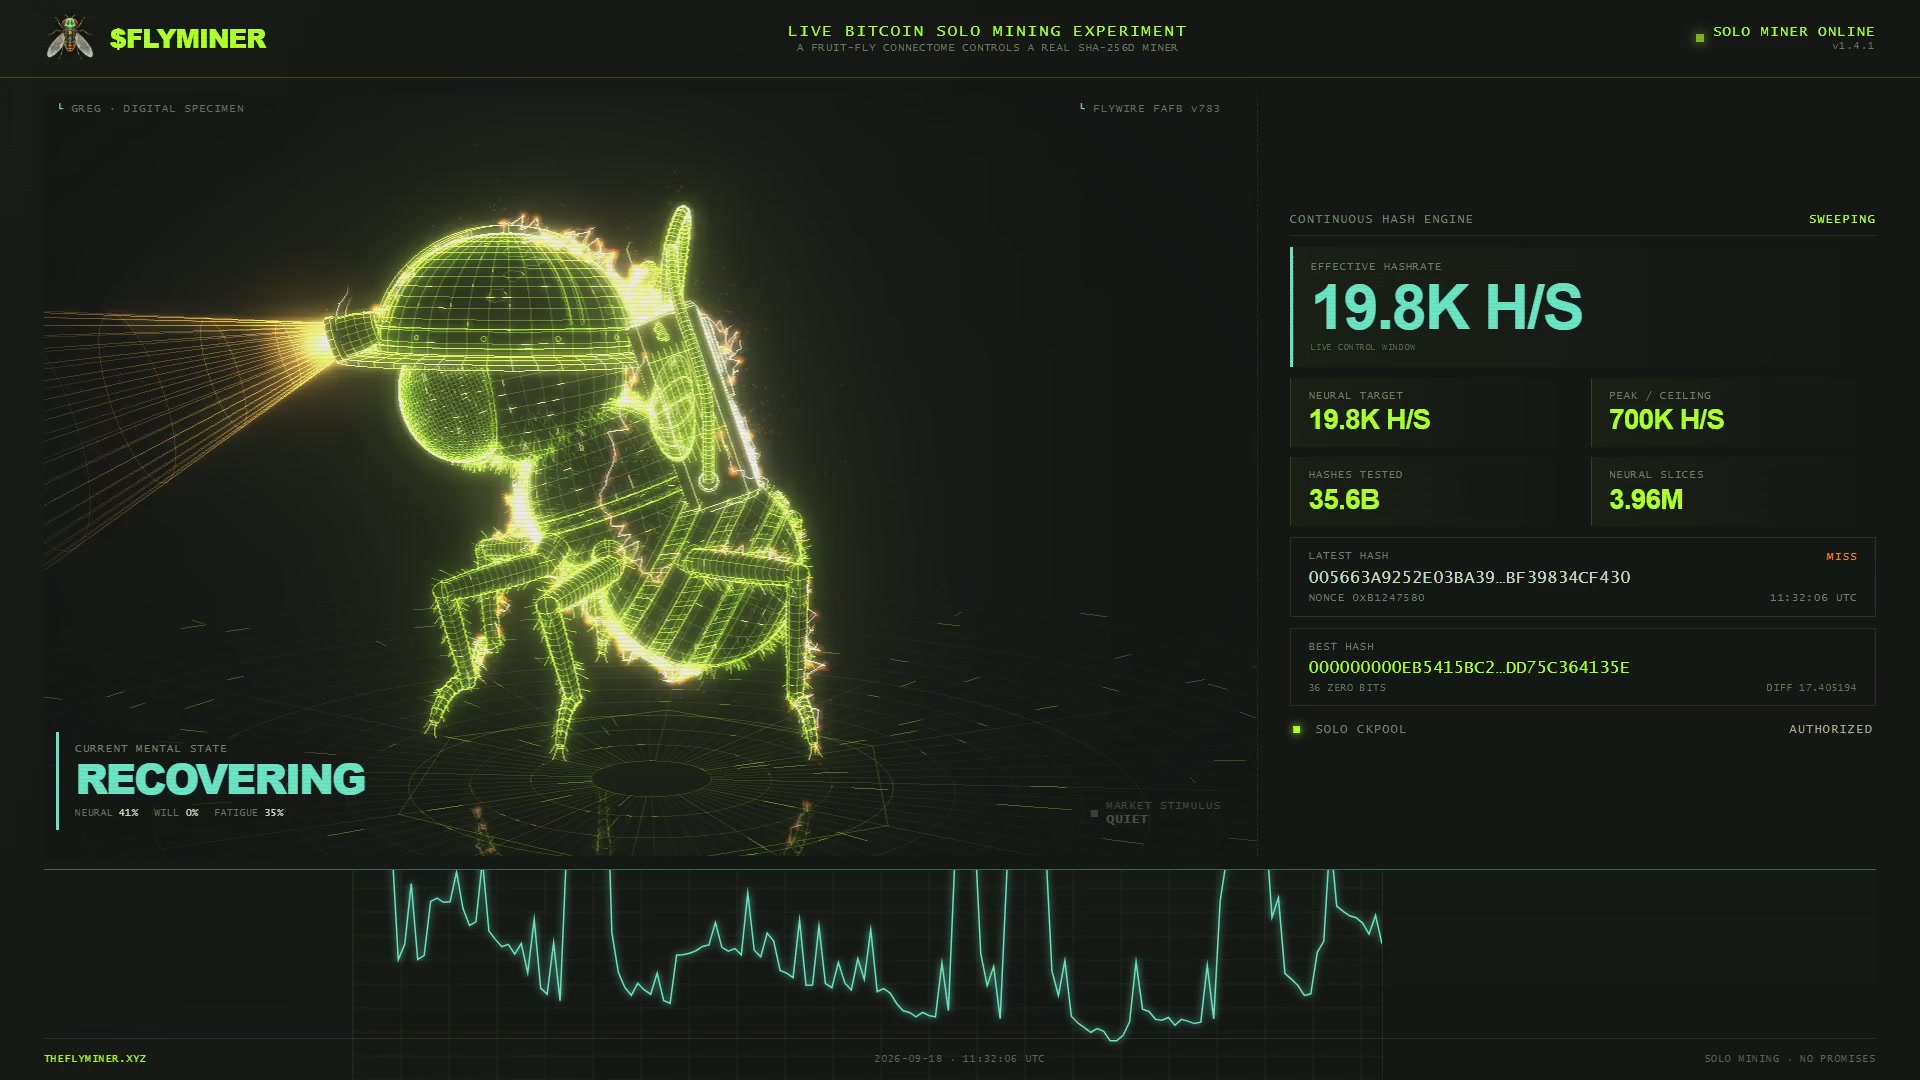Click the 2026-09-18 timestamp in footer
The width and height of the screenshot is (1920, 1080).
[x=959, y=1058]
